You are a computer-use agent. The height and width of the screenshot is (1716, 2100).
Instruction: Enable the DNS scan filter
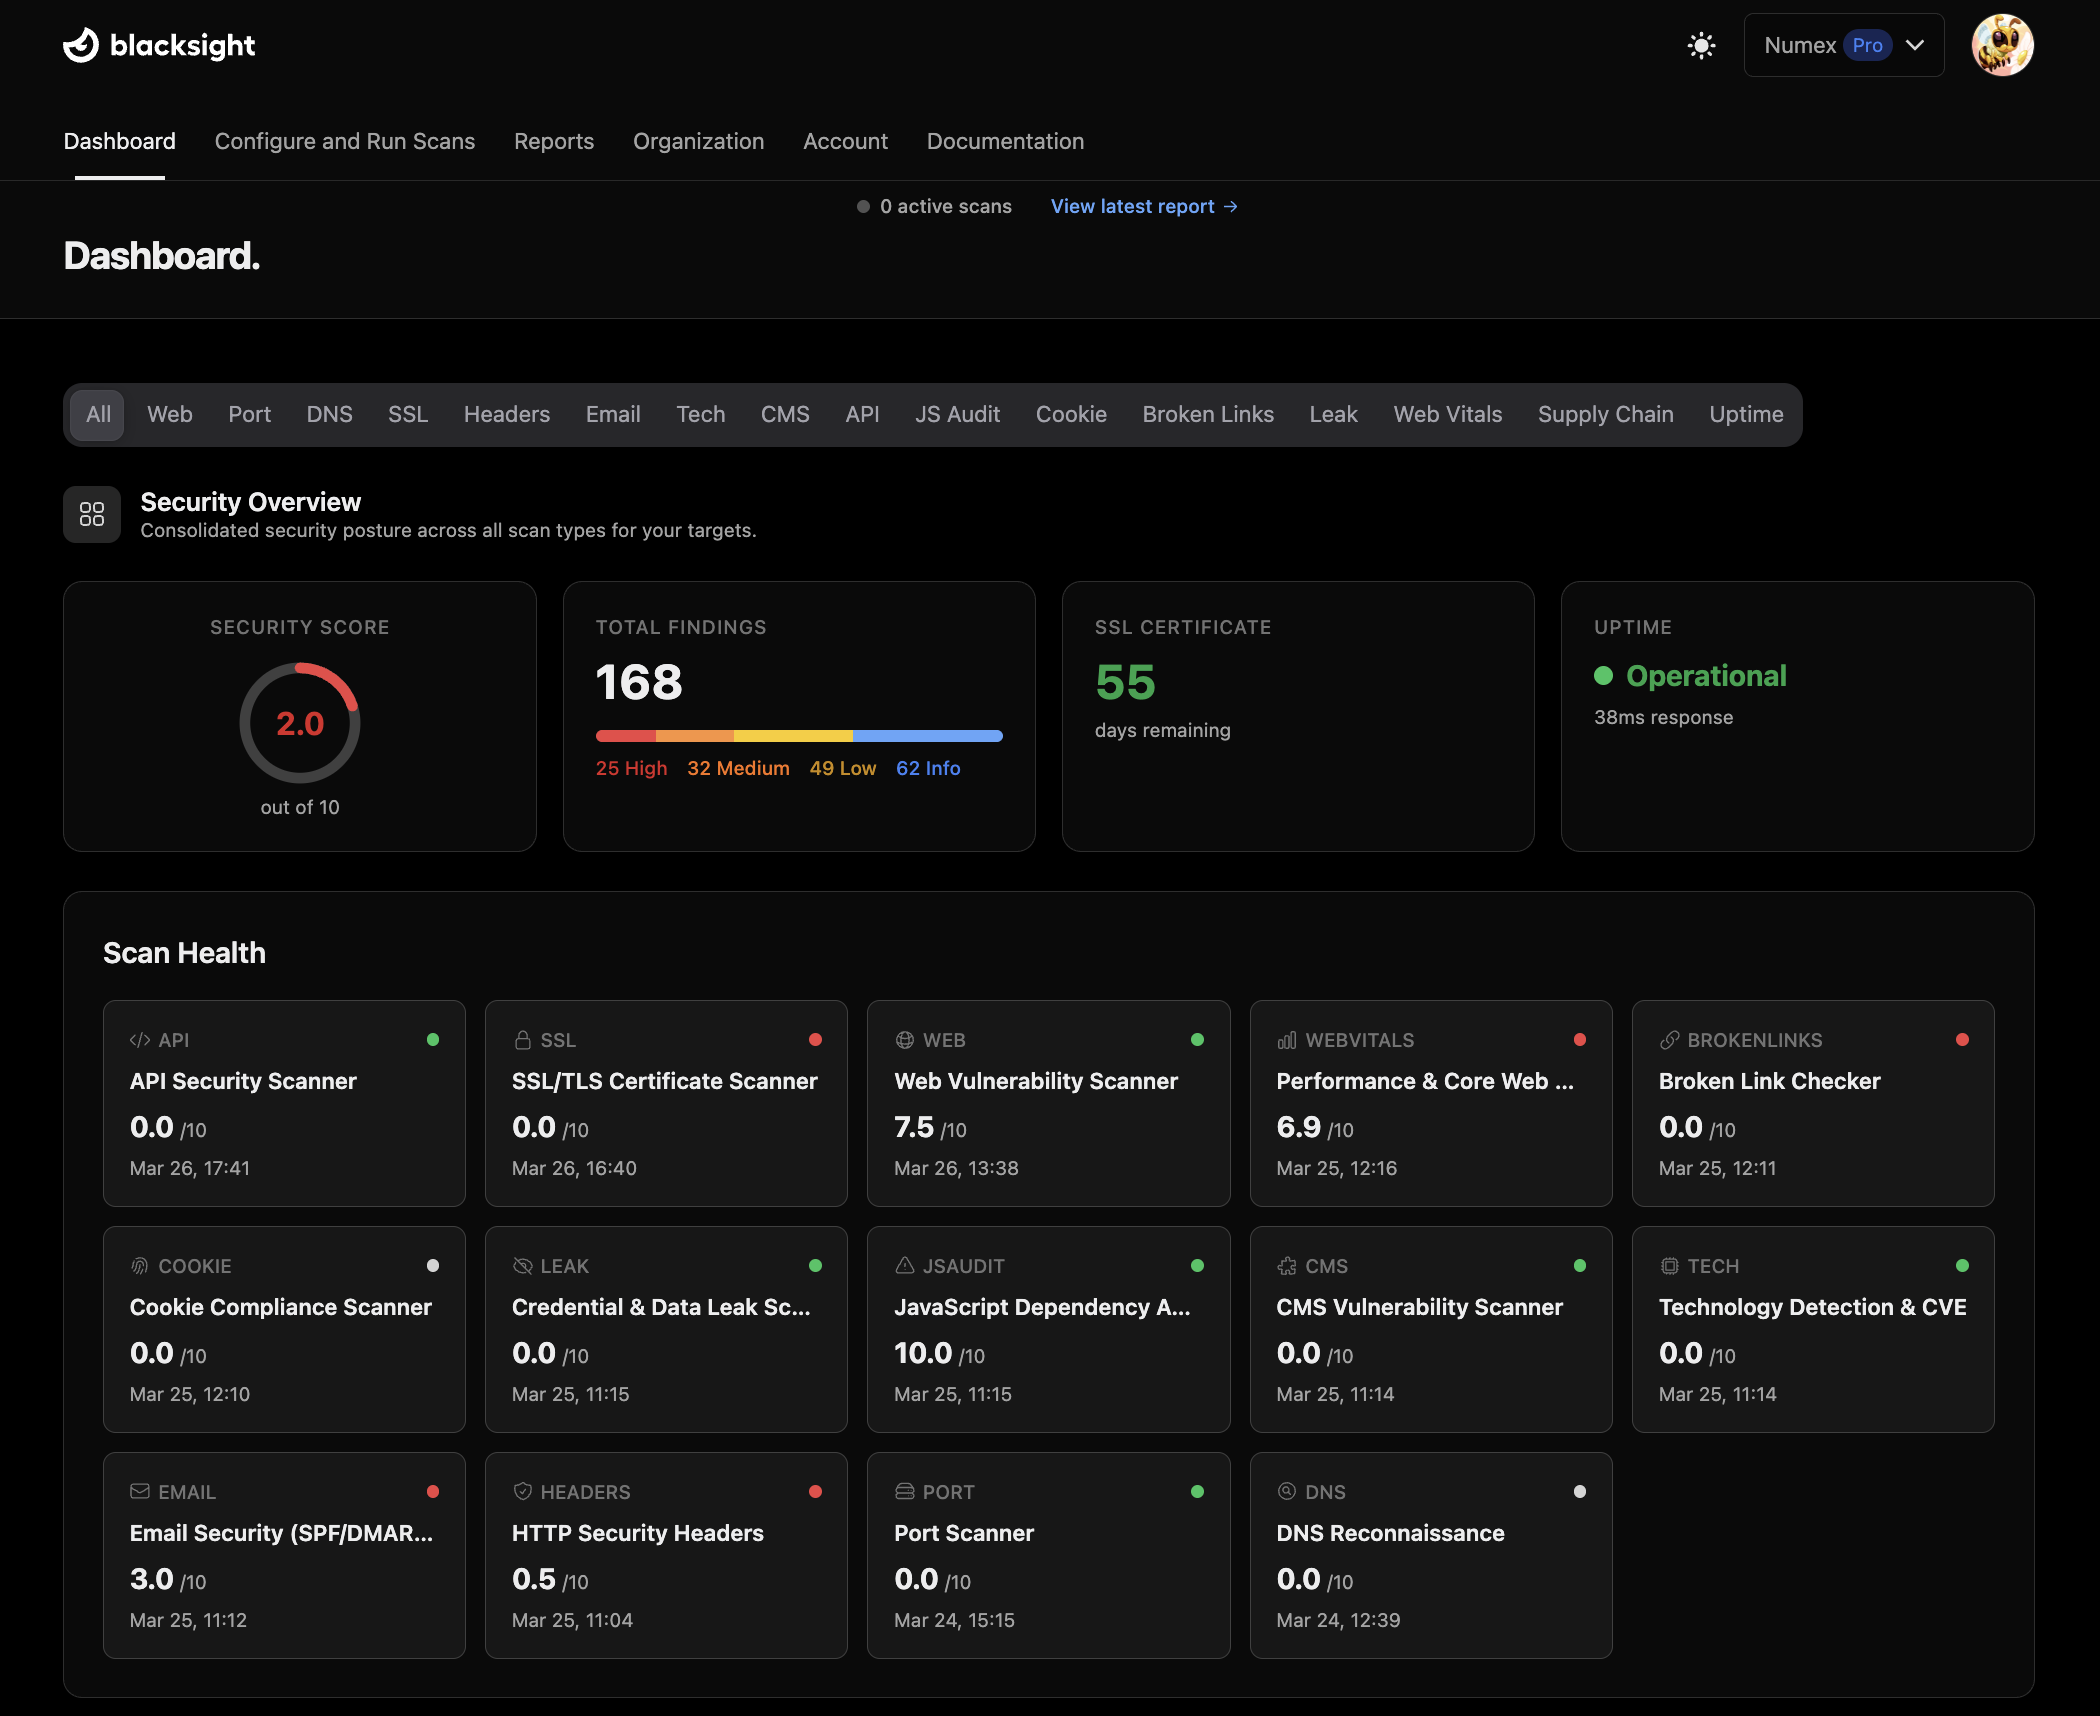point(329,413)
